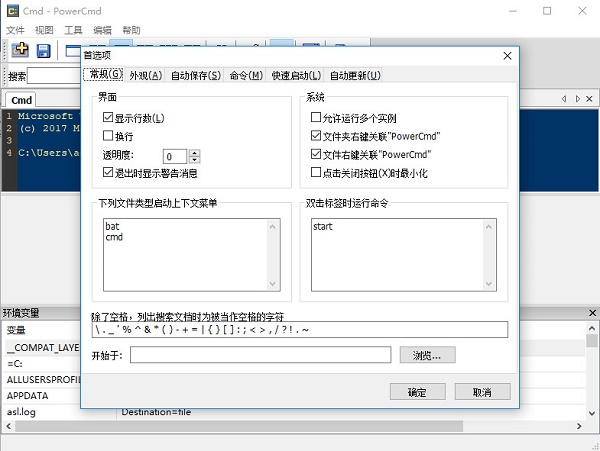
Task: Increase 透明度 with the up spinner
Action: point(194,153)
